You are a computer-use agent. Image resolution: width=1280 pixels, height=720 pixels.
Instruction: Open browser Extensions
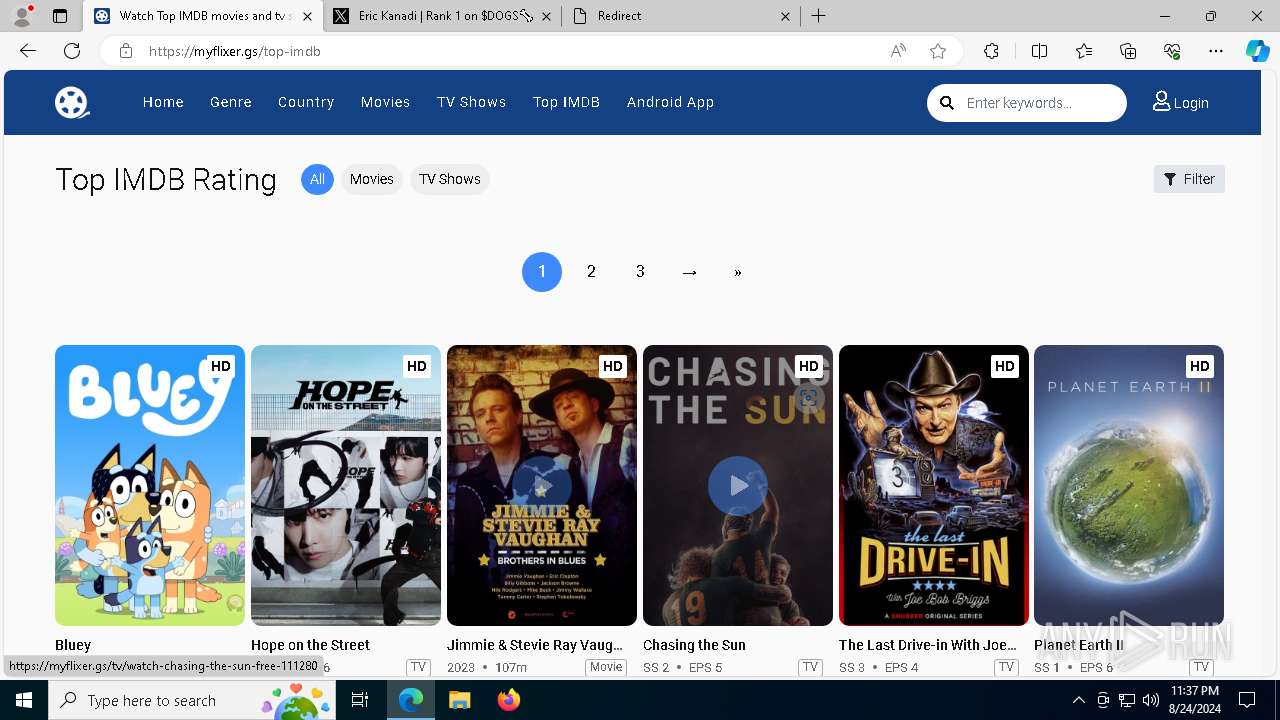pyautogui.click(x=991, y=51)
